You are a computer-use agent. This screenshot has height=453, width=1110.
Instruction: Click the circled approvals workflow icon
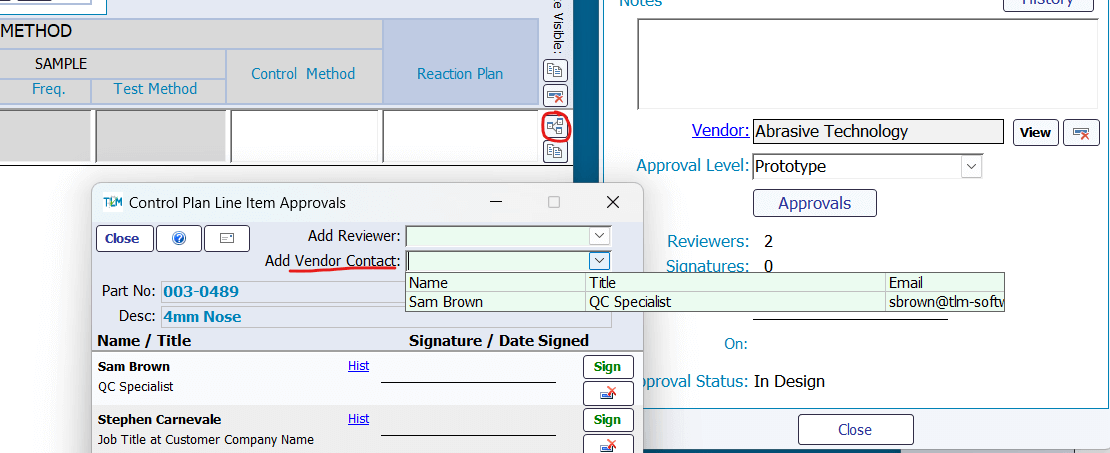click(555, 126)
